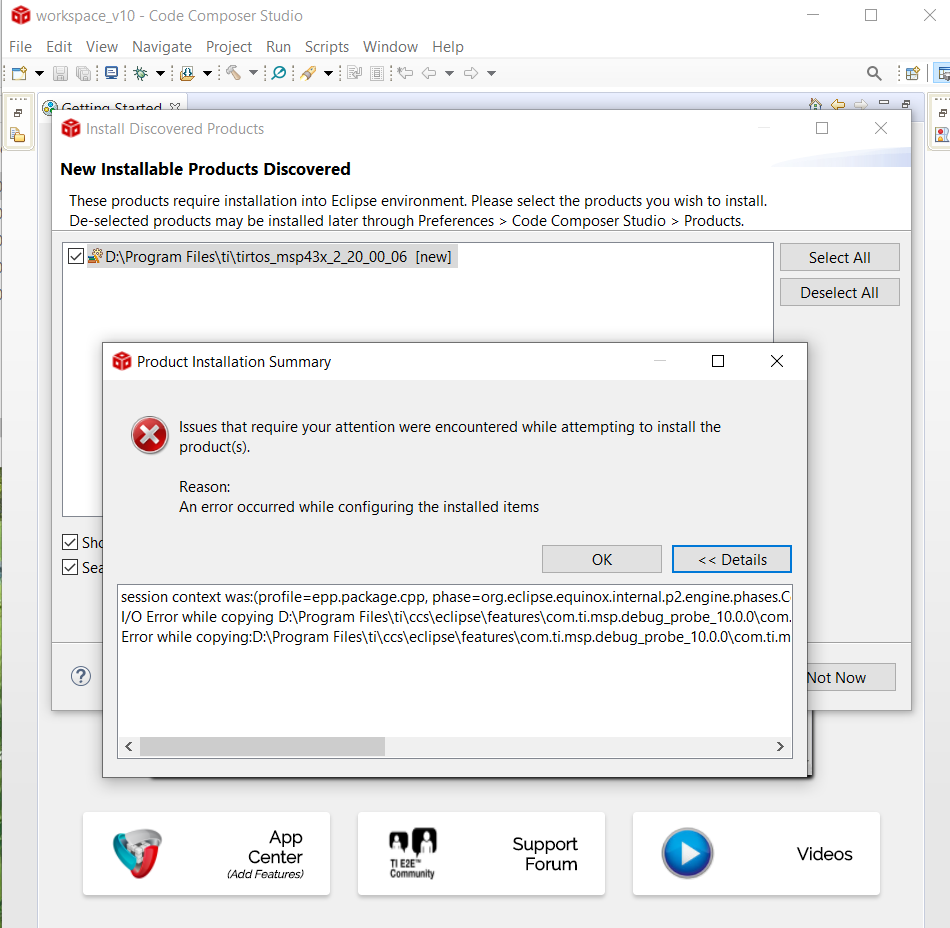Open the Project menu

click(228, 47)
